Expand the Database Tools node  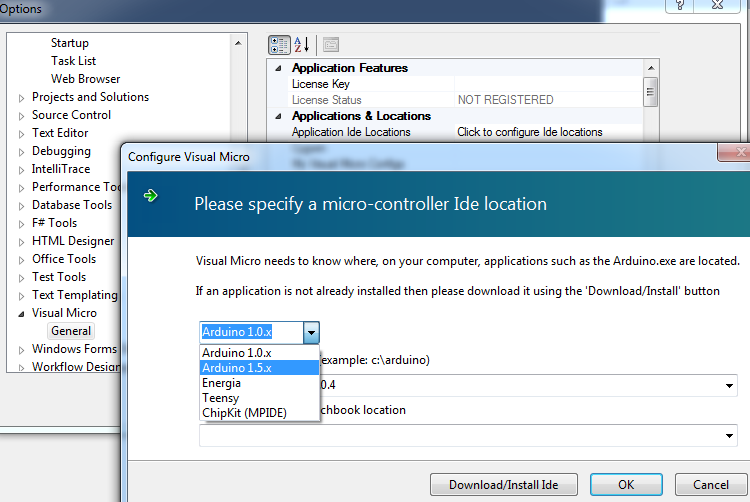21,206
